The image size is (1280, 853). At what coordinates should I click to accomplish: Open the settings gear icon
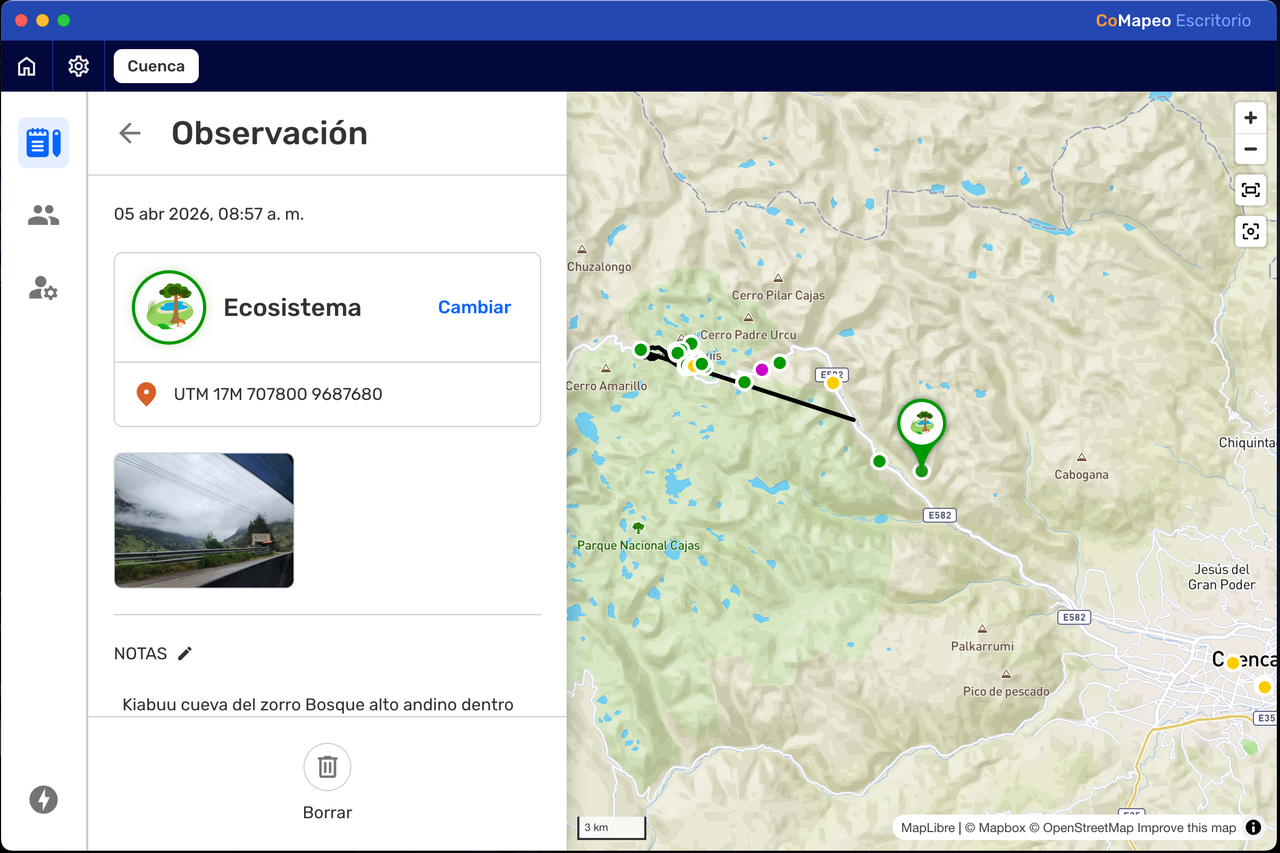click(x=78, y=66)
